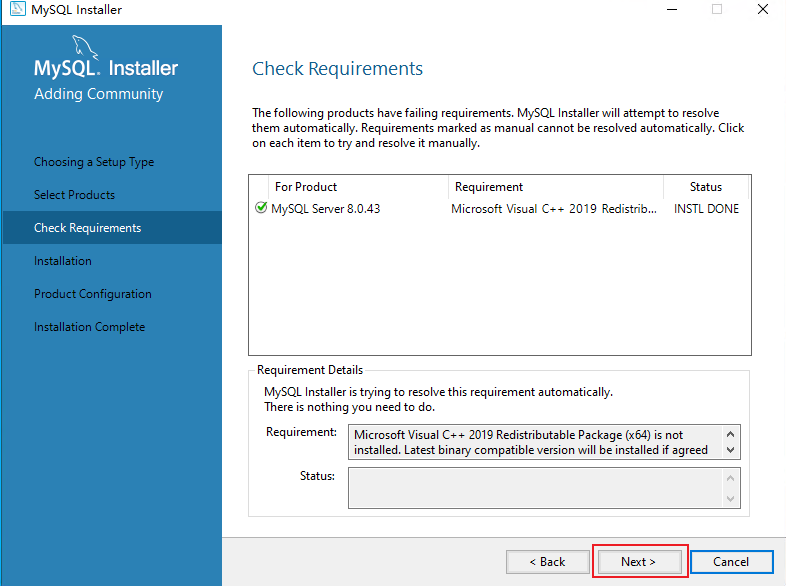Click up arrow in Status details box

pyautogui.click(x=731, y=477)
